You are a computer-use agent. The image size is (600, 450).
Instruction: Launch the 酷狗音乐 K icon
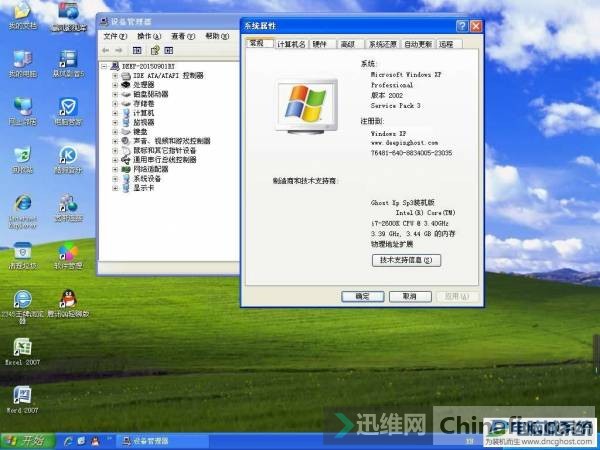pos(68,159)
